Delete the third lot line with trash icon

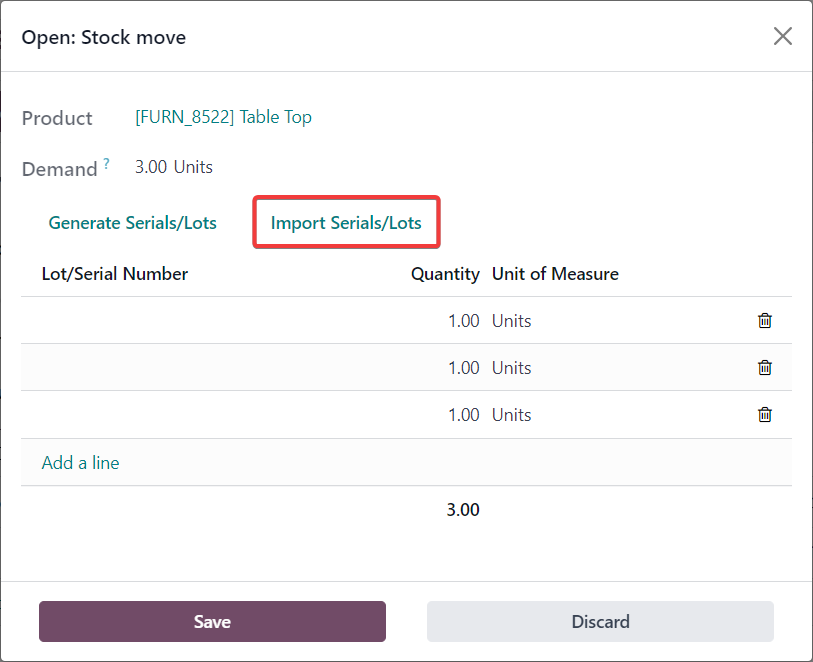pos(765,414)
